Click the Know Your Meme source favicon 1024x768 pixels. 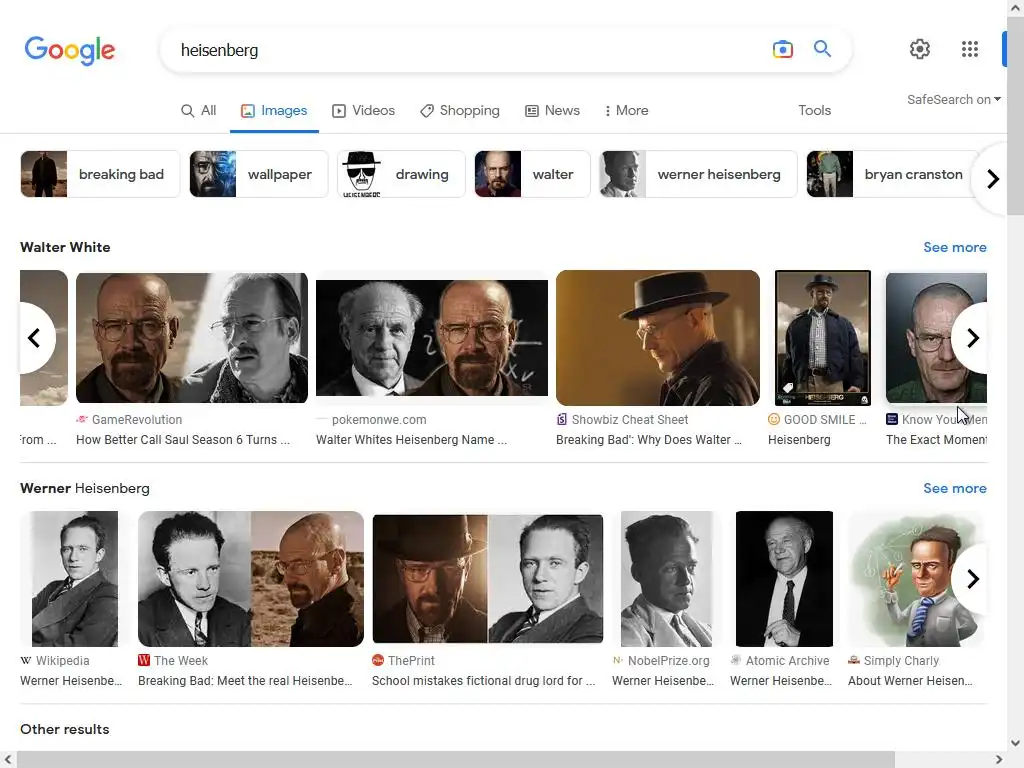pos(891,419)
